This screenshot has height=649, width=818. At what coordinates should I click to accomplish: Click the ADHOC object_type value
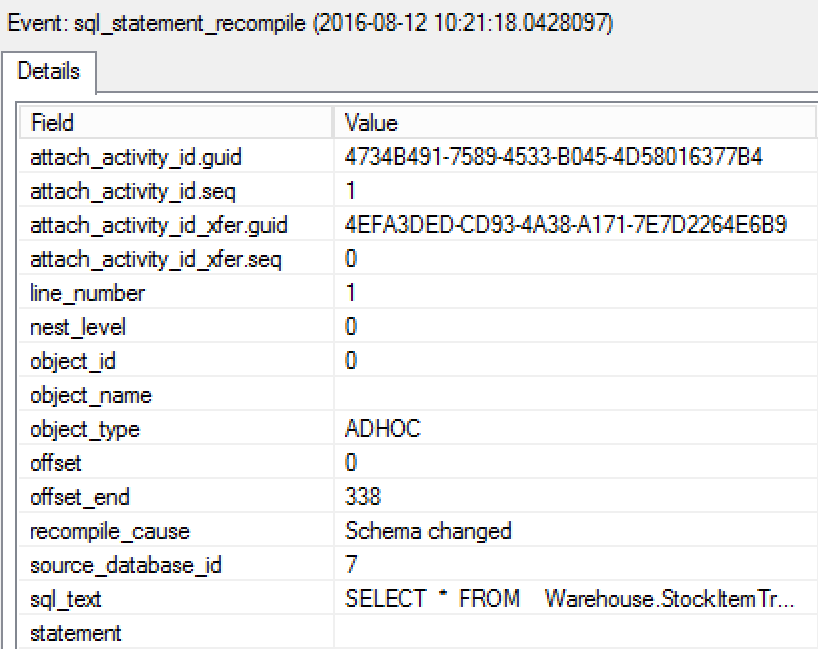pyautogui.click(x=383, y=430)
